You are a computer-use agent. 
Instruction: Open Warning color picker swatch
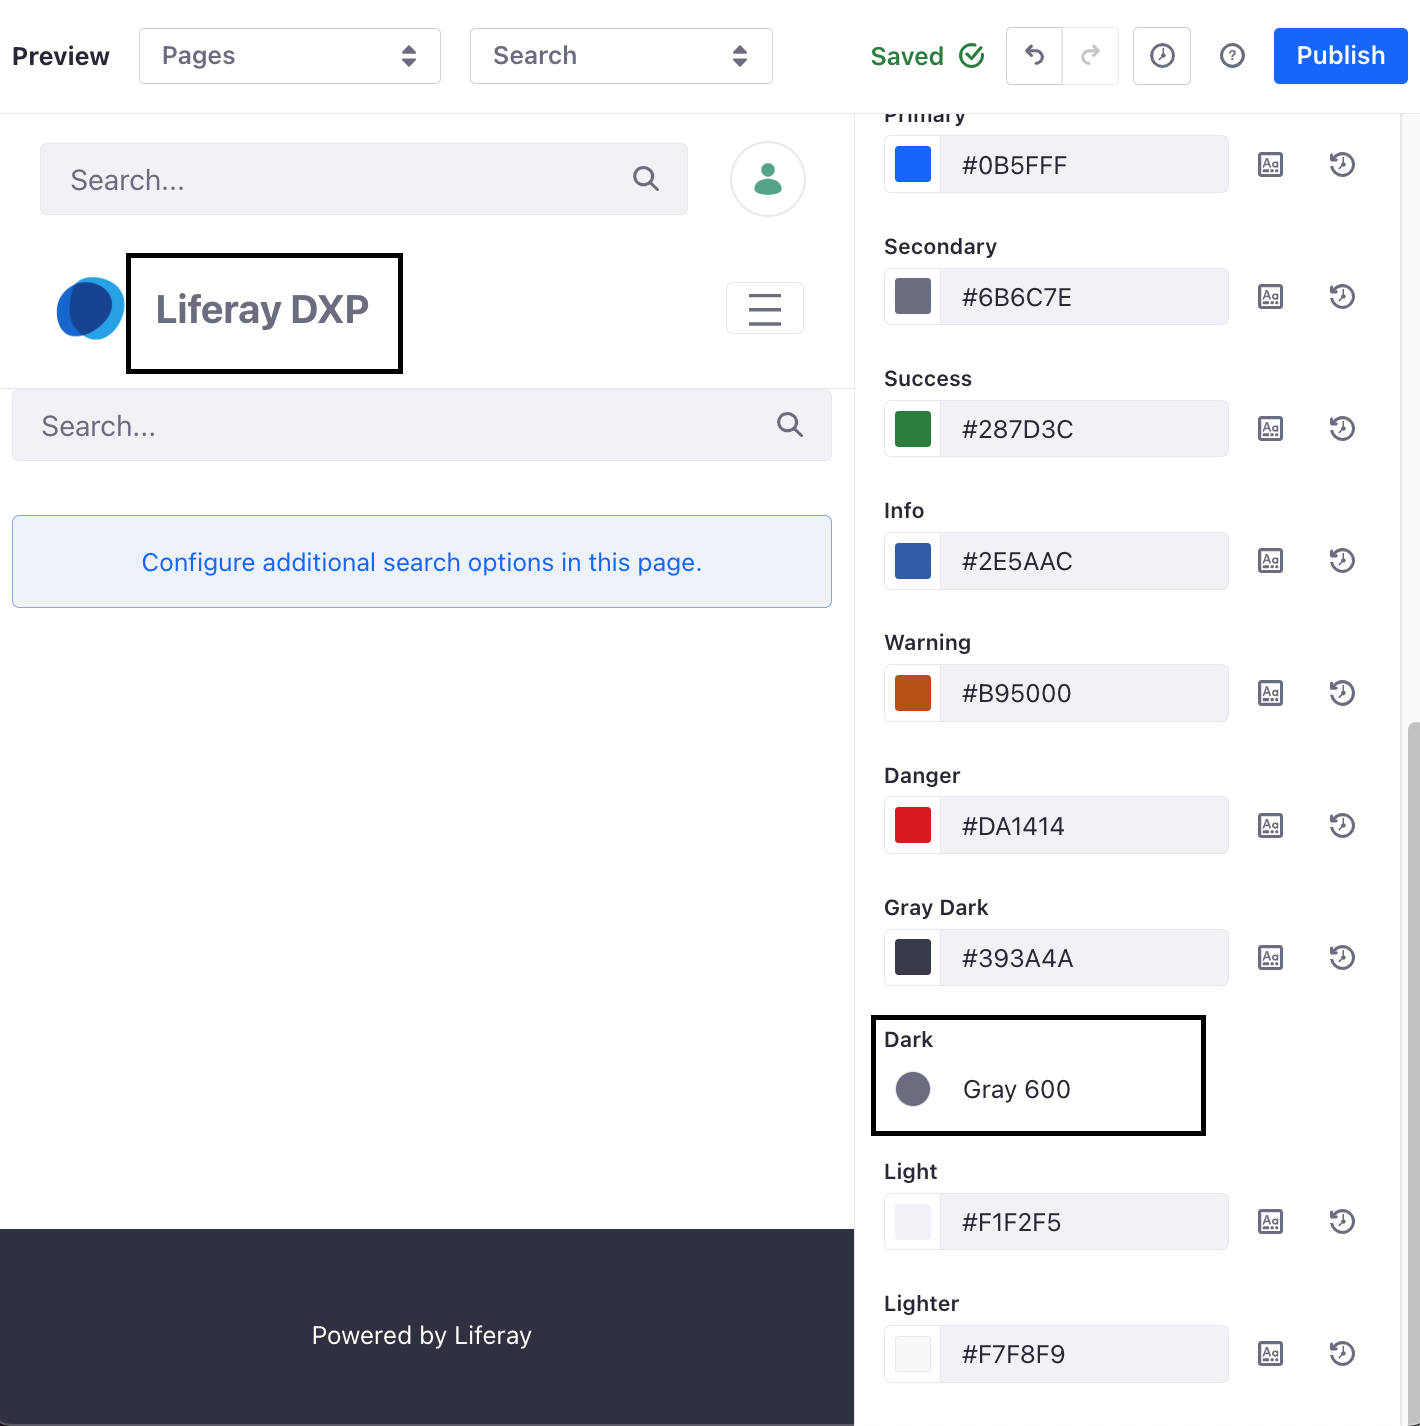pyautogui.click(x=913, y=693)
